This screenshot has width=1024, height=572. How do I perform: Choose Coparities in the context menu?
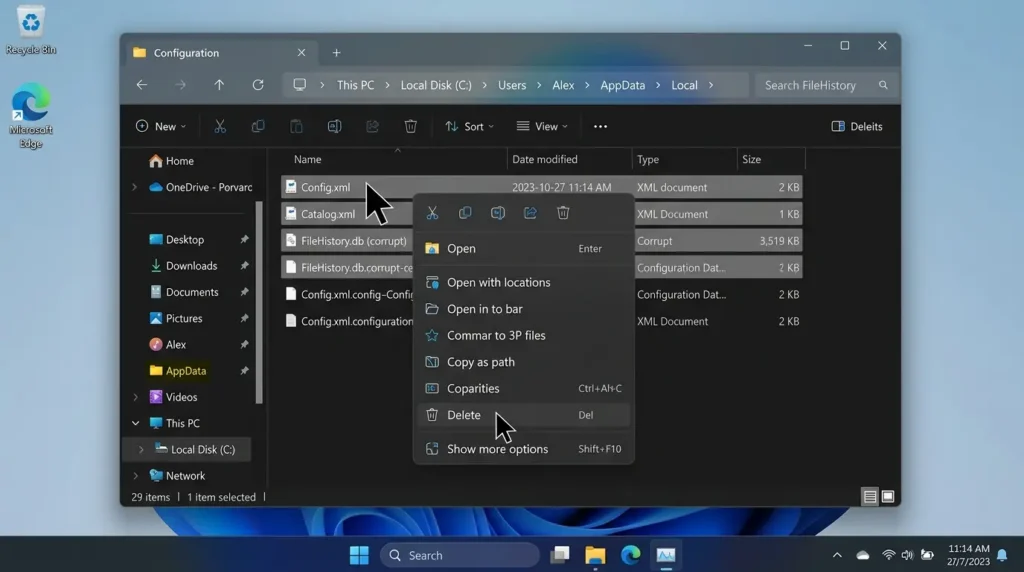[523, 389]
